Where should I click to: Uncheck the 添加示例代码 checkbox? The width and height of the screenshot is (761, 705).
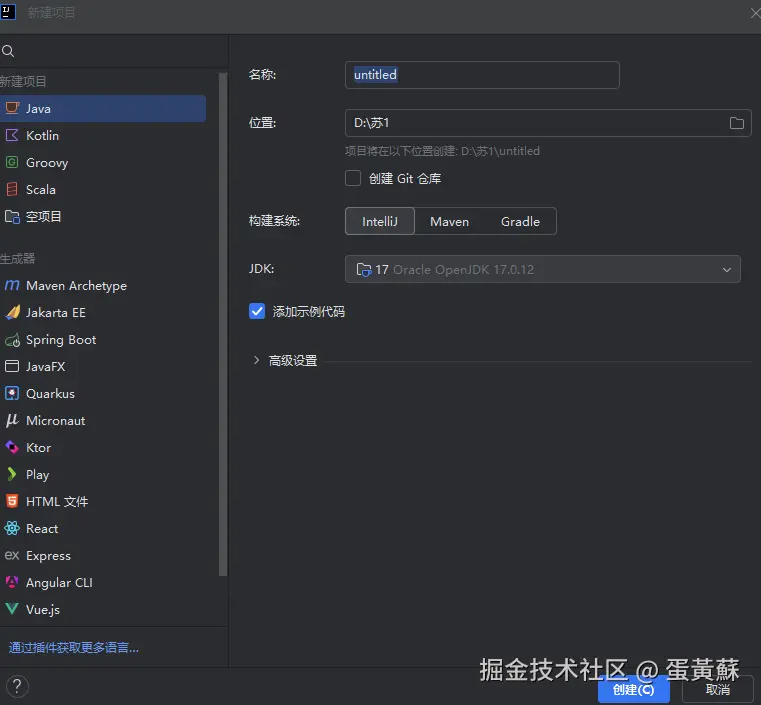pyautogui.click(x=257, y=311)
